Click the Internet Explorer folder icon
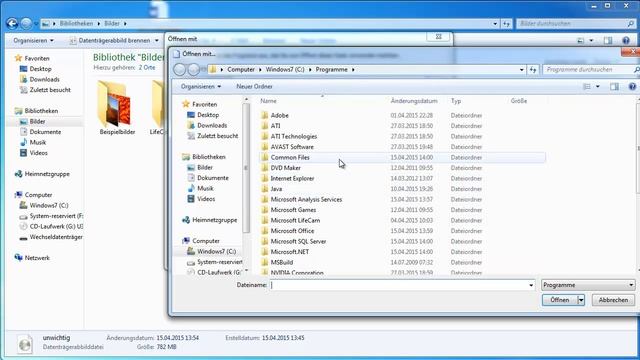The height and width of the screenshot is (360, 640). click(x=264, y=178)
